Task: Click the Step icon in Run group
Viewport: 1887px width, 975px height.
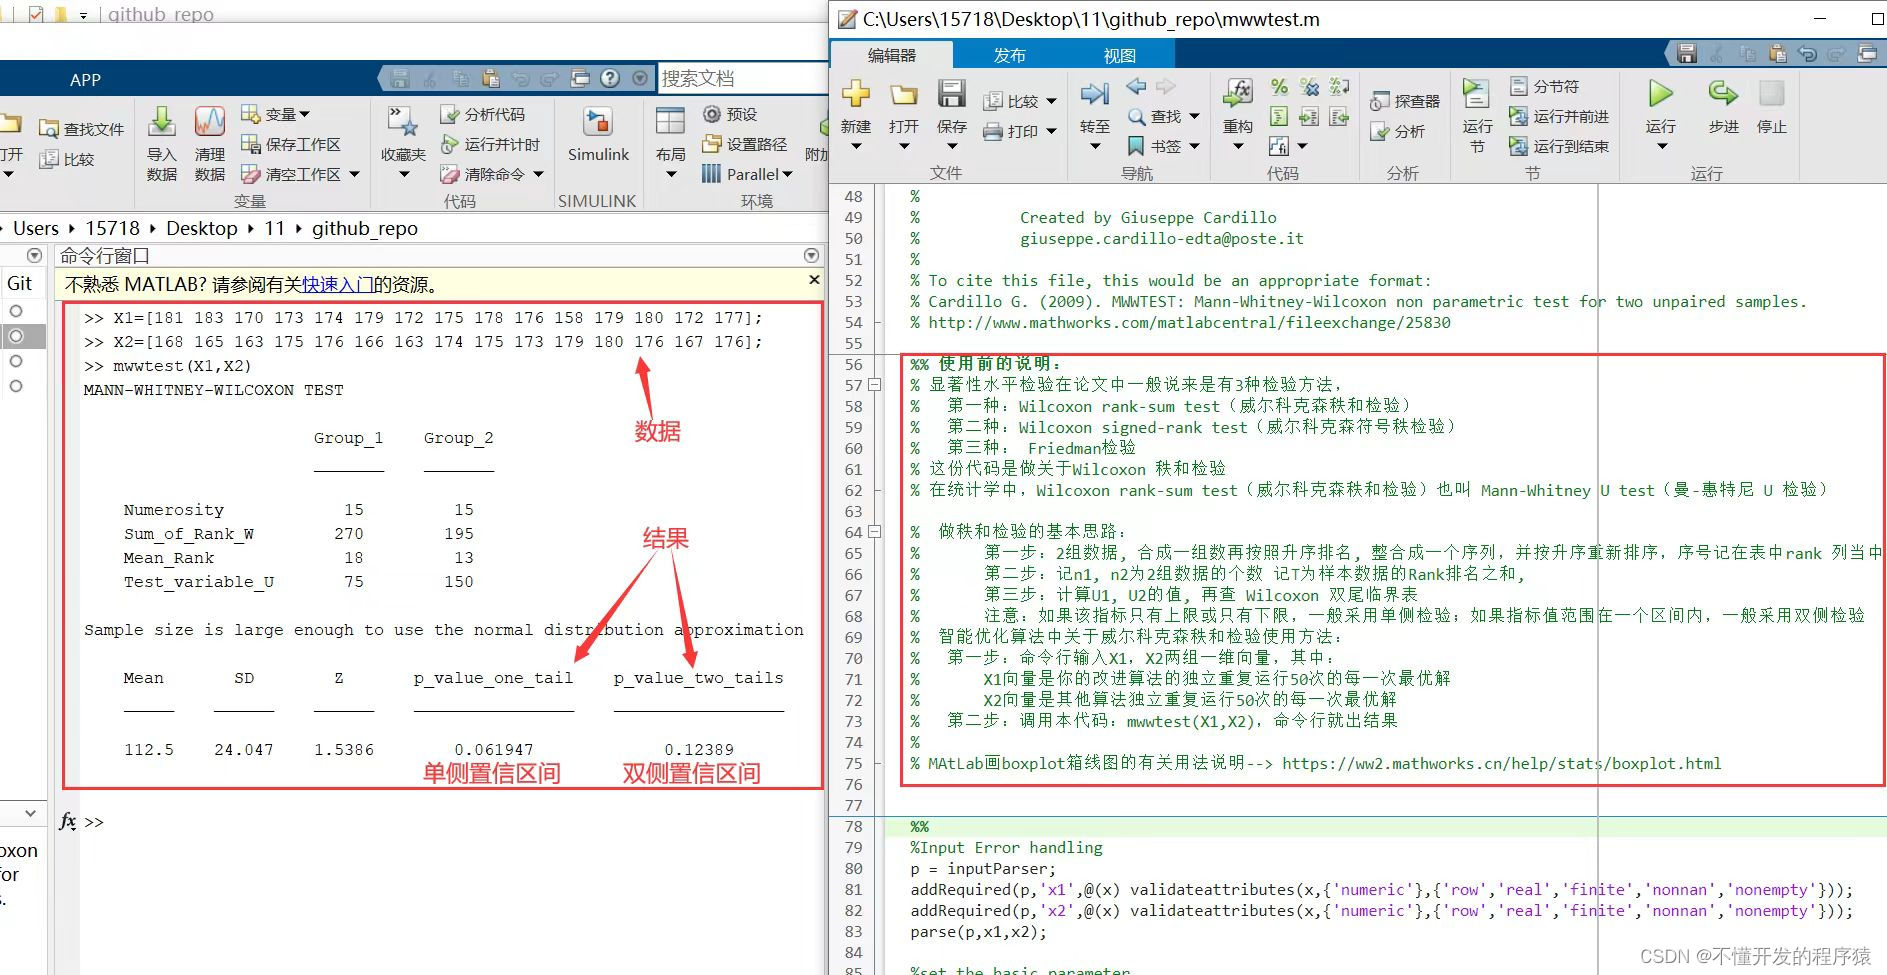Action: (x=1723, y=94)
